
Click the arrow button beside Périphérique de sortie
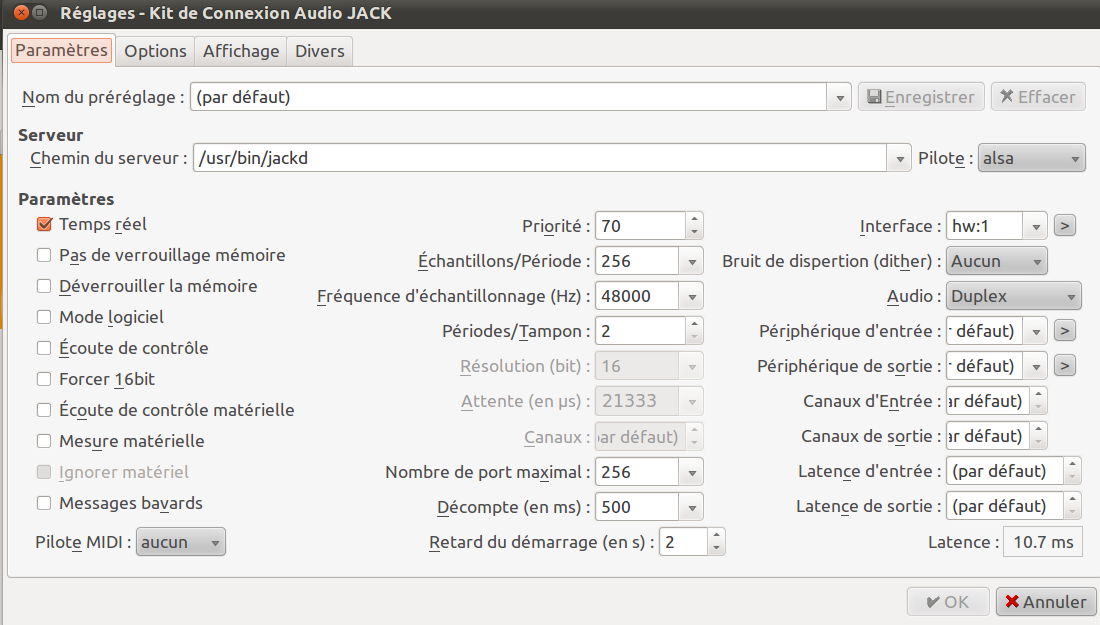point(1064,365)
